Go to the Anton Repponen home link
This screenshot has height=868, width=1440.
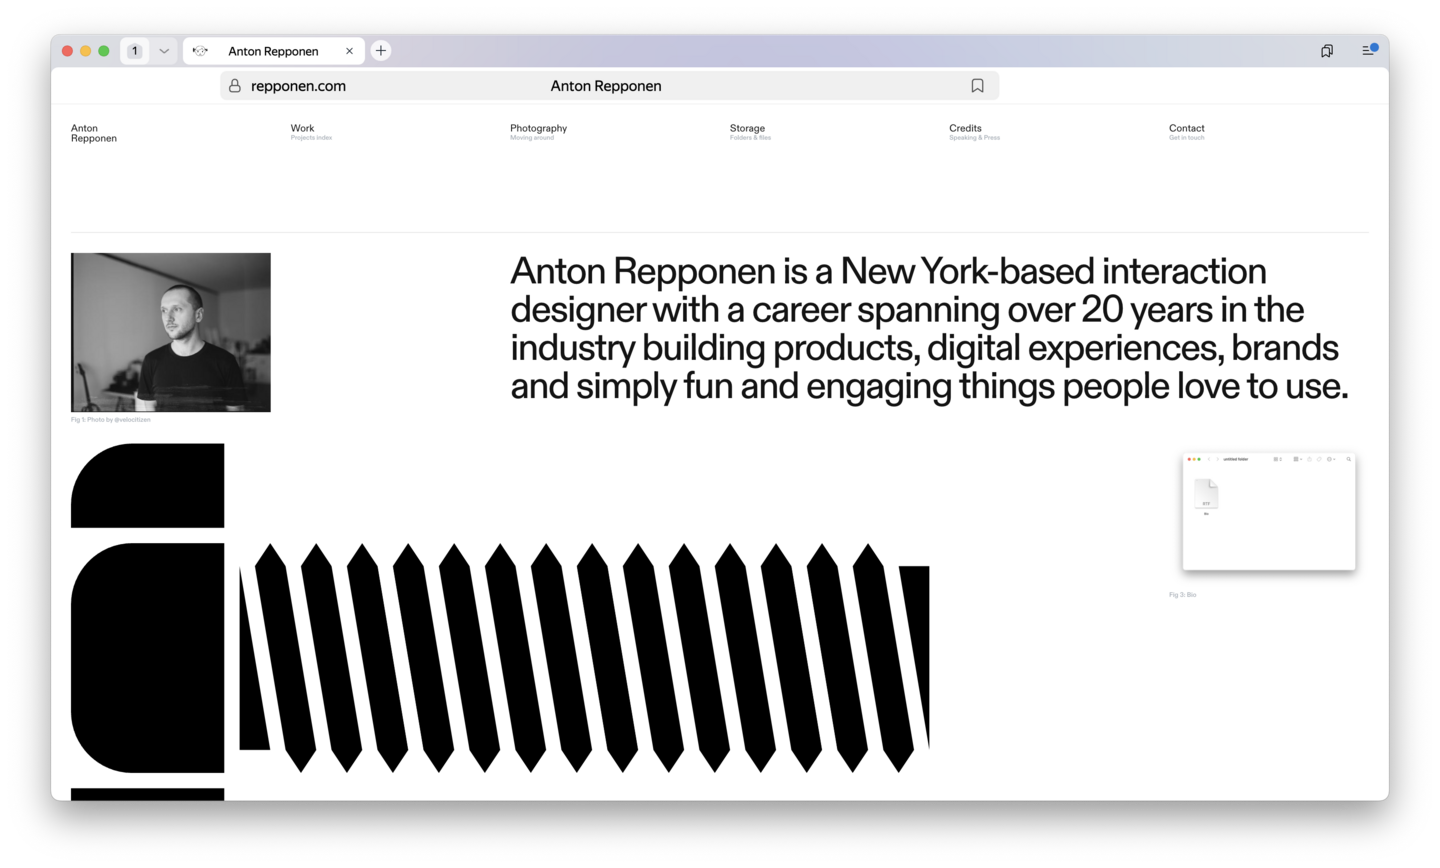(x=94, y=133)
